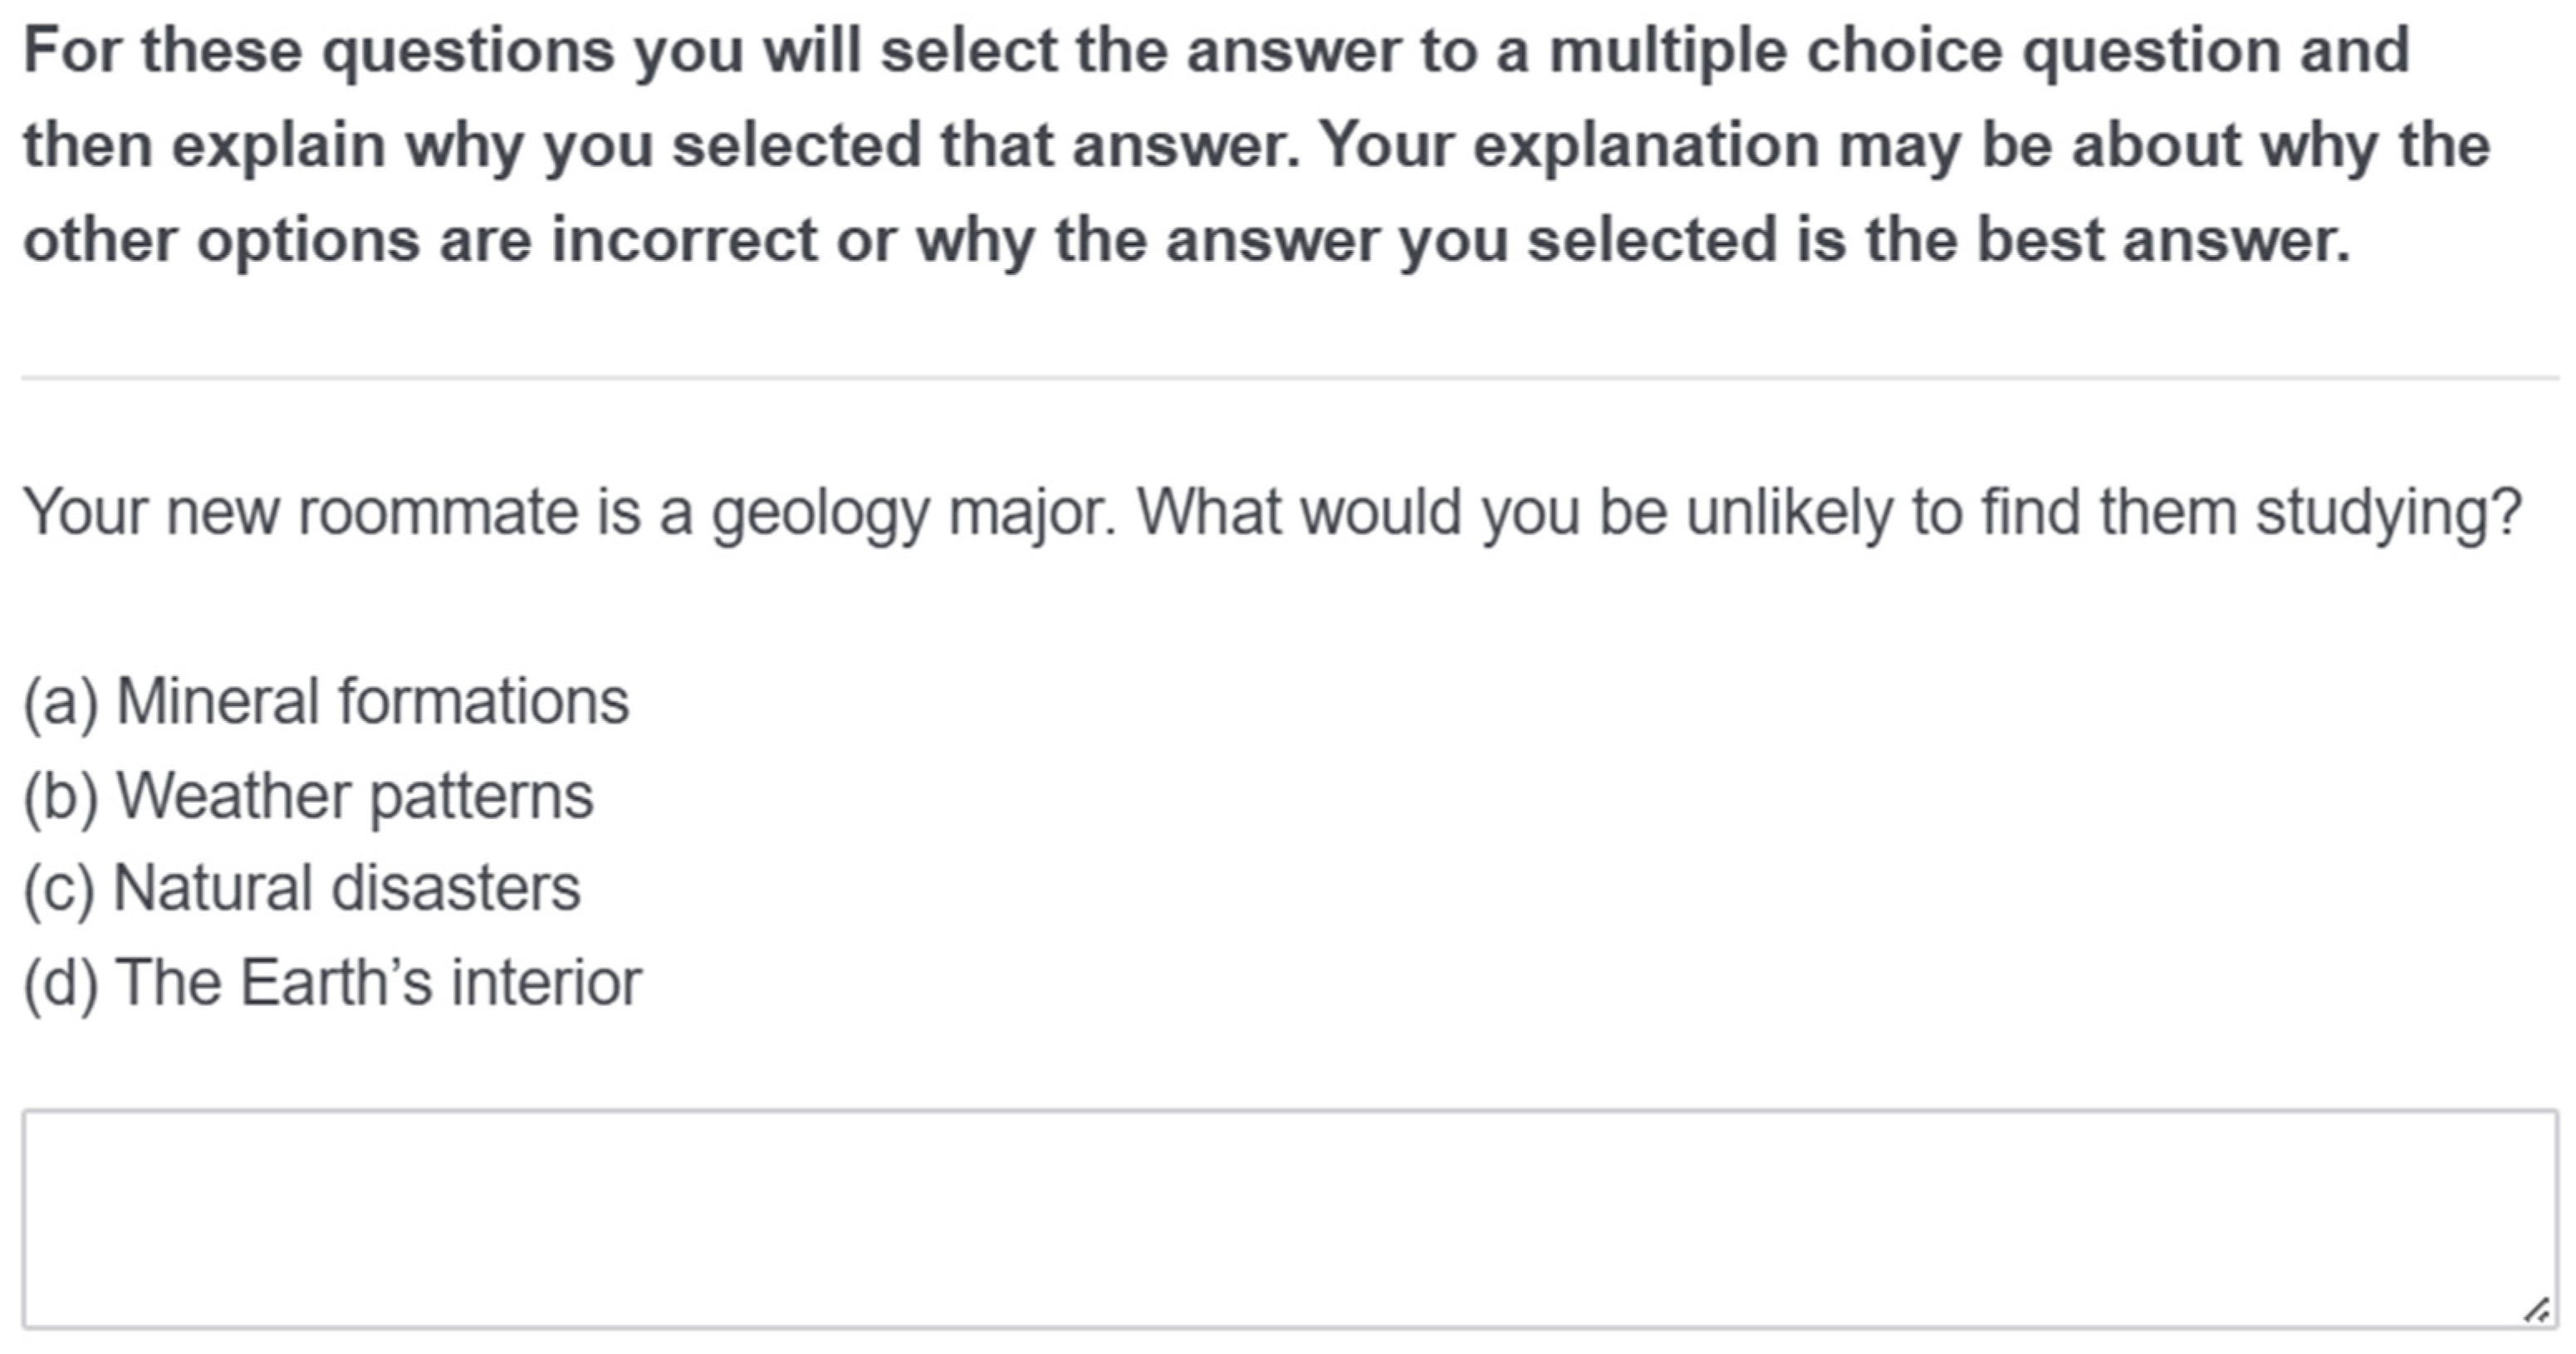The width and height of the screenshot is (2576, 1354).
Task: Click the word "incorrect" in the instructions
Action: pyautogui.click(x=684, y=241)
